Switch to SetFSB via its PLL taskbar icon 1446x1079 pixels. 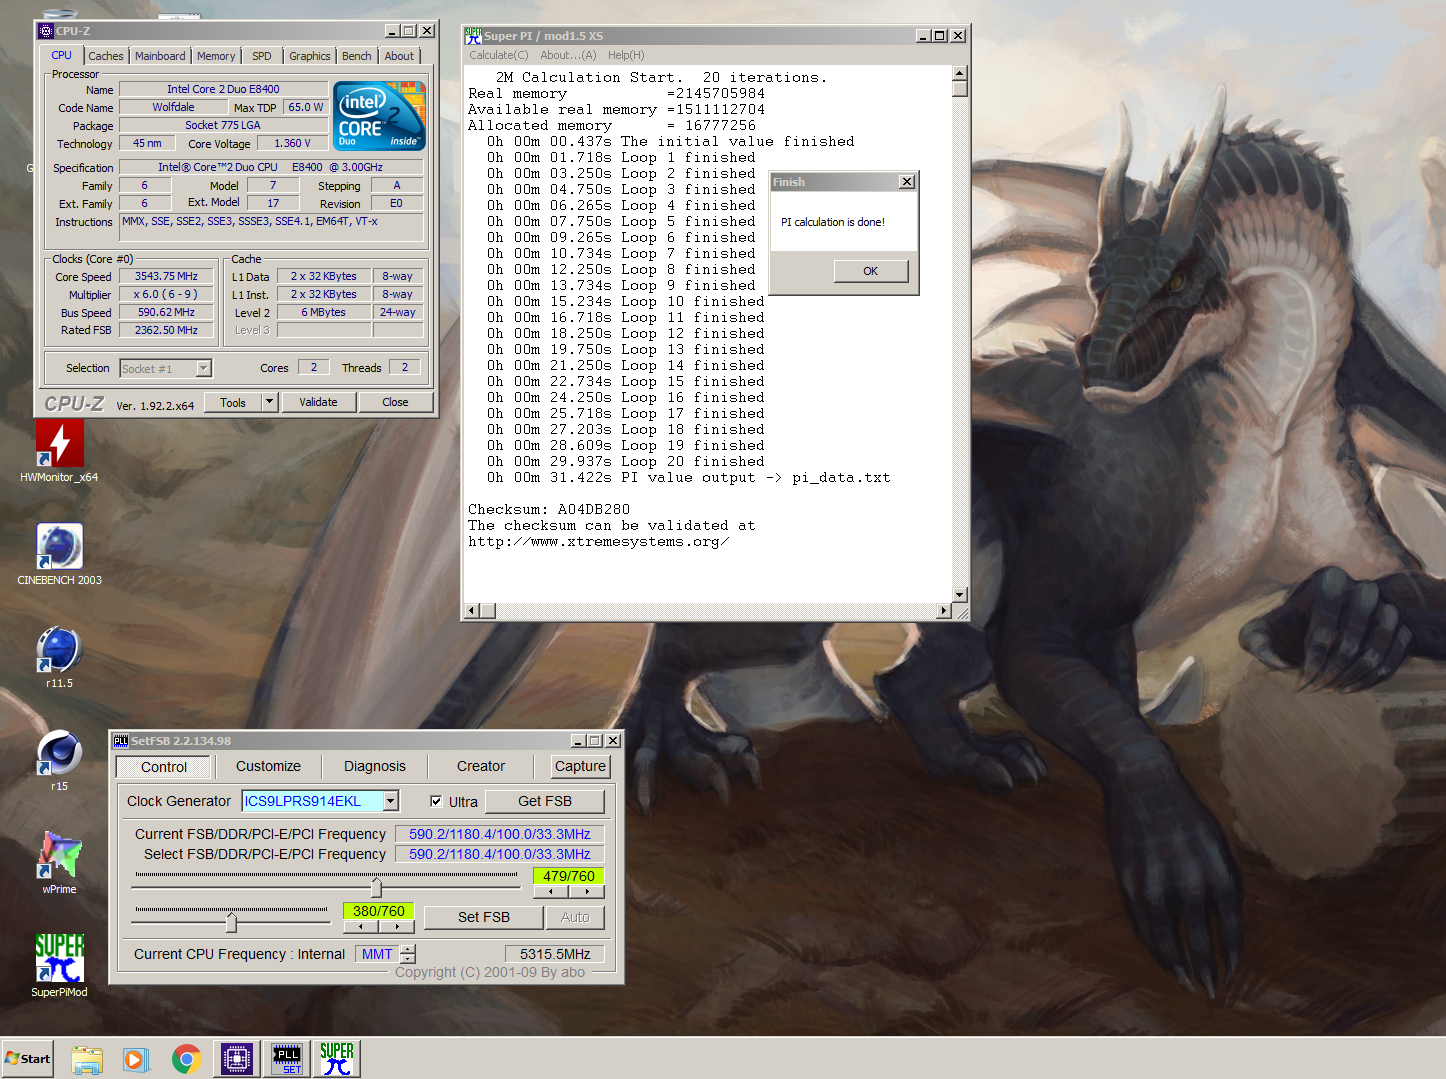coord(287,1059)
